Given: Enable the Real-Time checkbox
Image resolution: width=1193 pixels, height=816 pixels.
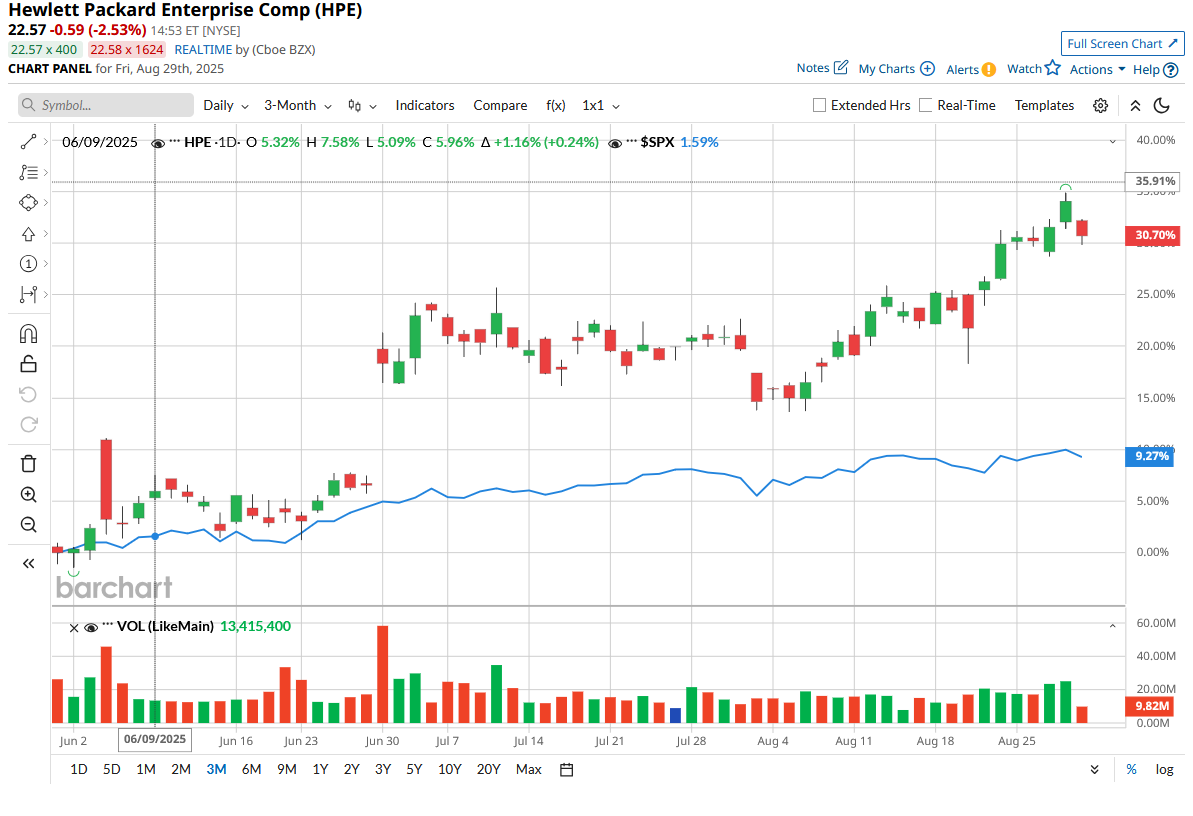Looking at the screenshot, I should 926,105.
